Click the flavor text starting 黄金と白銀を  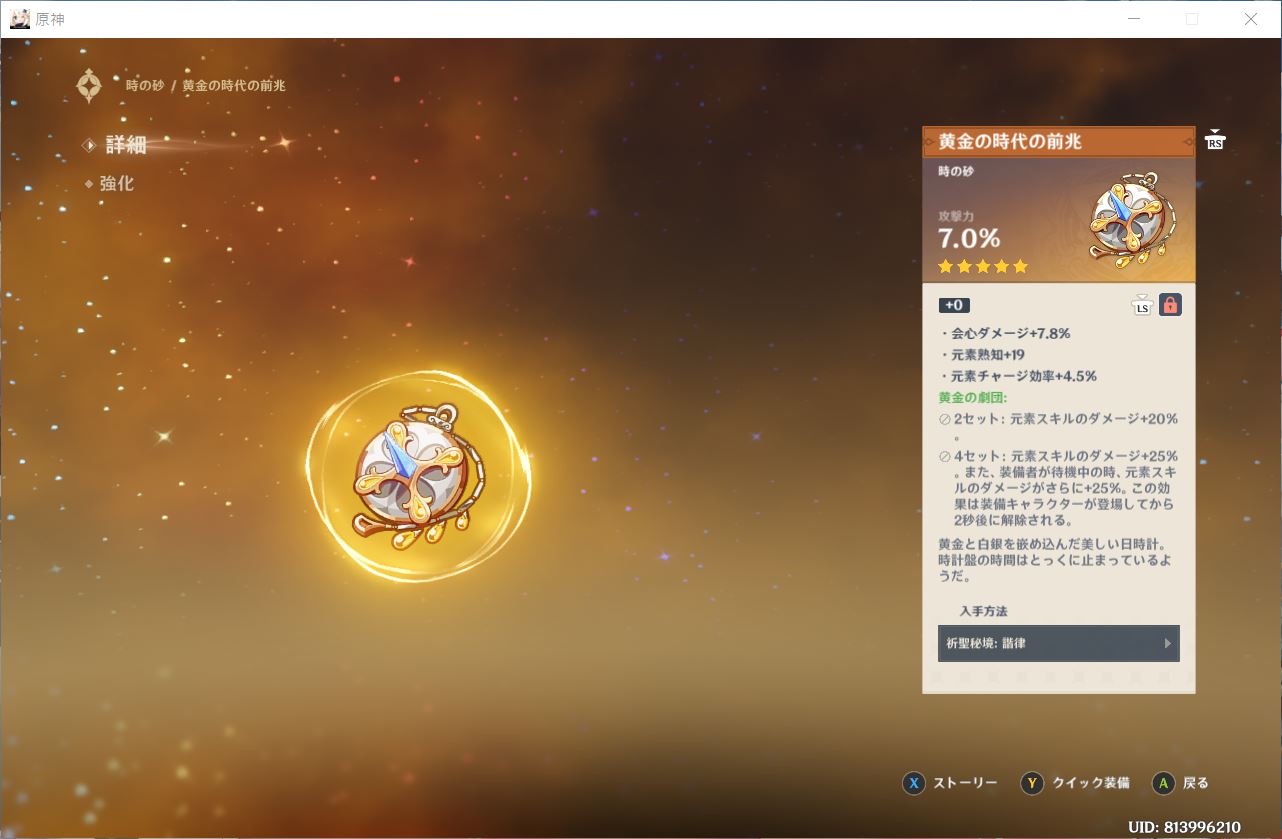click(1055, 560)
